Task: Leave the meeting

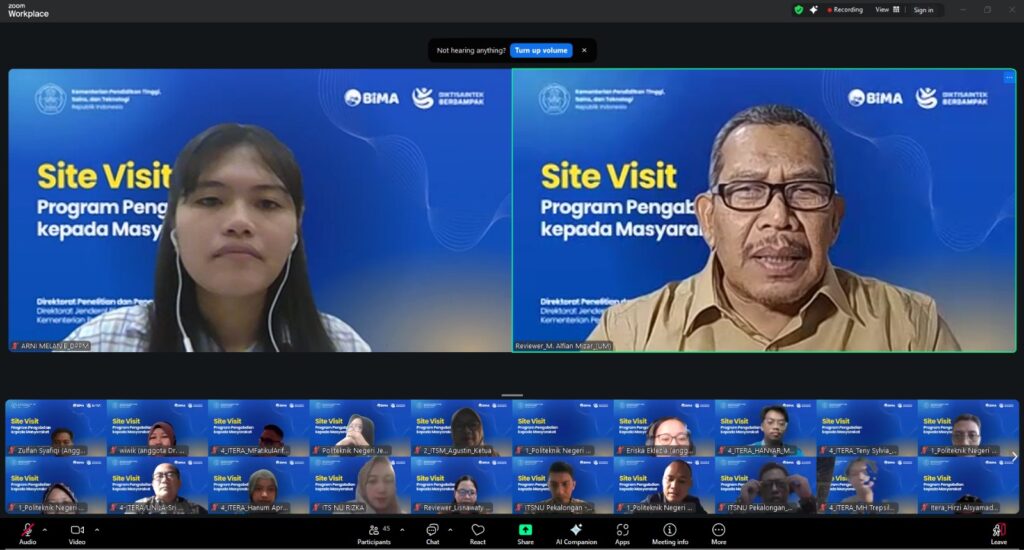Action: click(997, 530)
